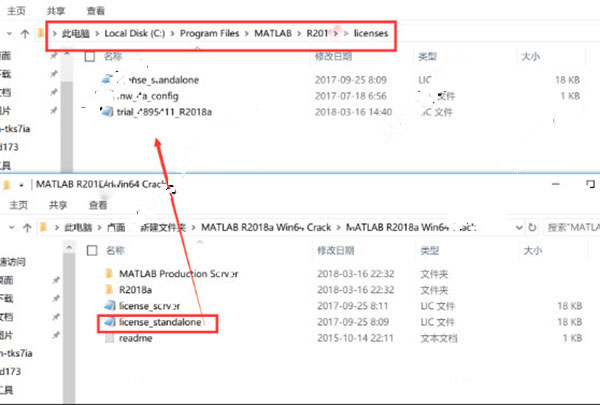The height and width of the screenshot is (405, 600).
Task: Go up one level in Crack folder window
Action: click(27, 228)
